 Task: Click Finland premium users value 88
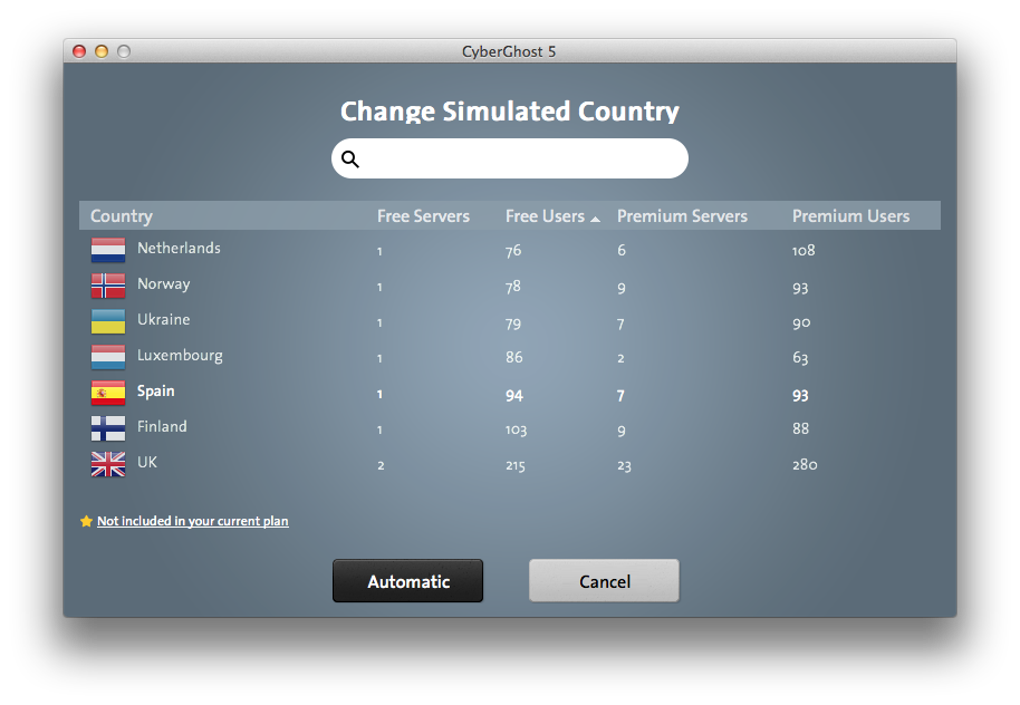click(801, 429)
